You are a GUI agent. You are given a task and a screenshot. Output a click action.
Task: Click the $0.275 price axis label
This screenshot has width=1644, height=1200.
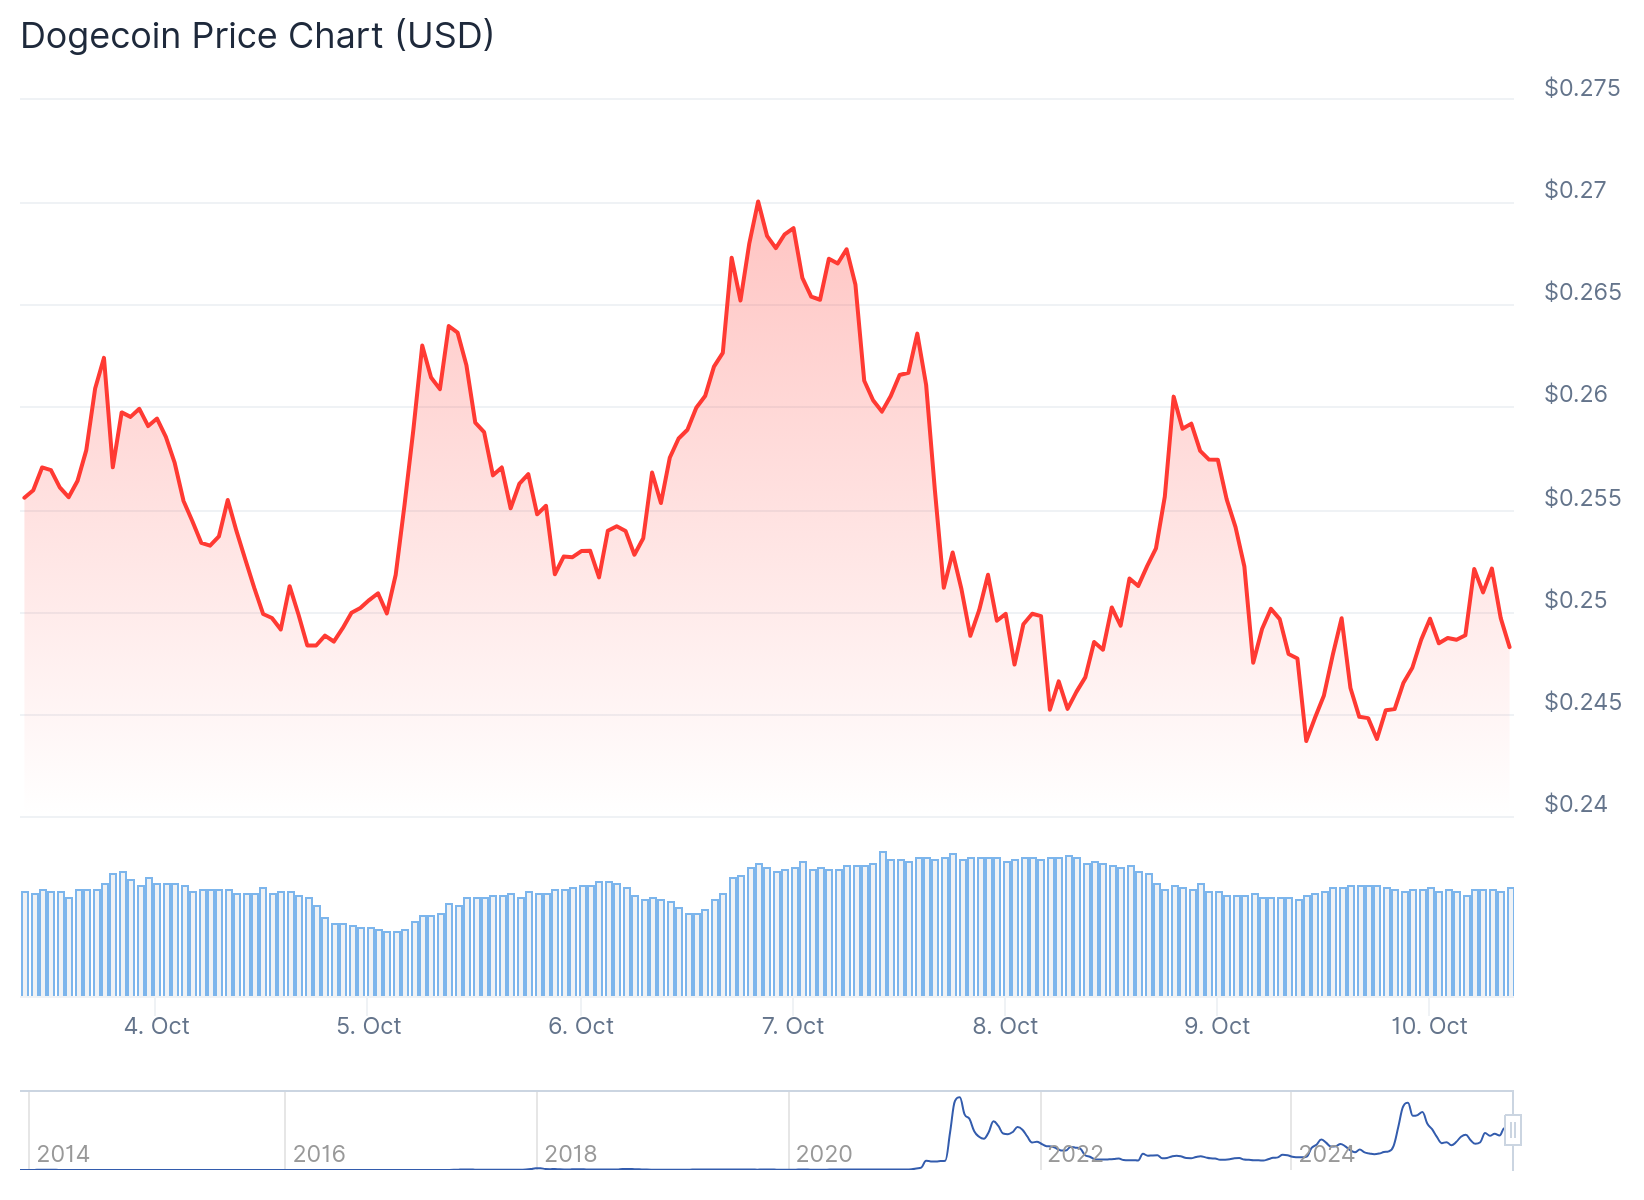[x=1582, y=88]
